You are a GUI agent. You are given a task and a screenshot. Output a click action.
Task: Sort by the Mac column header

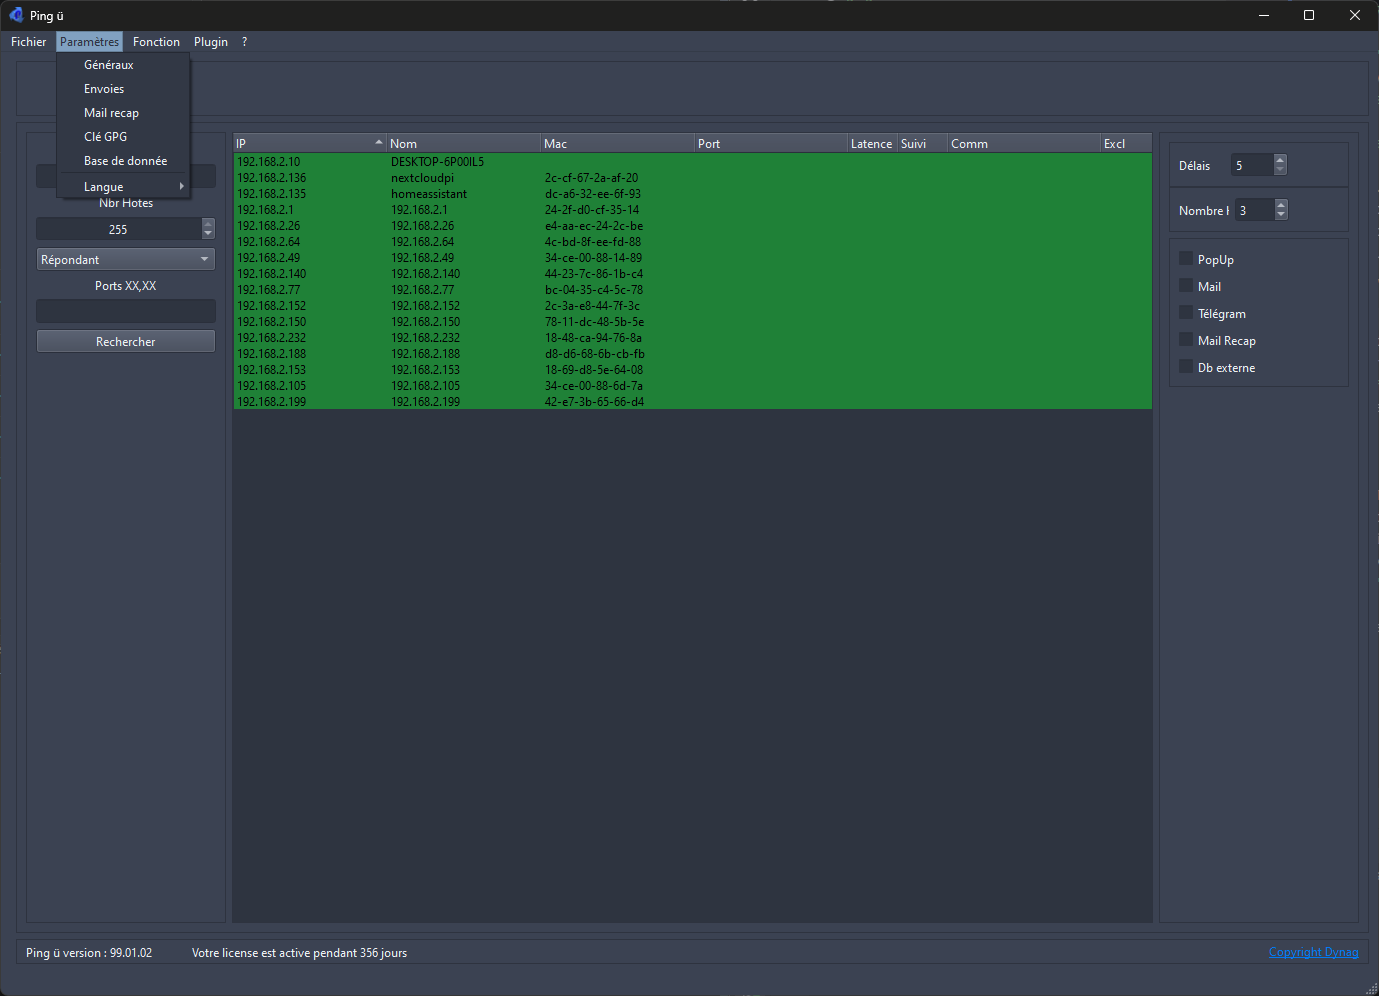(618, 144)
